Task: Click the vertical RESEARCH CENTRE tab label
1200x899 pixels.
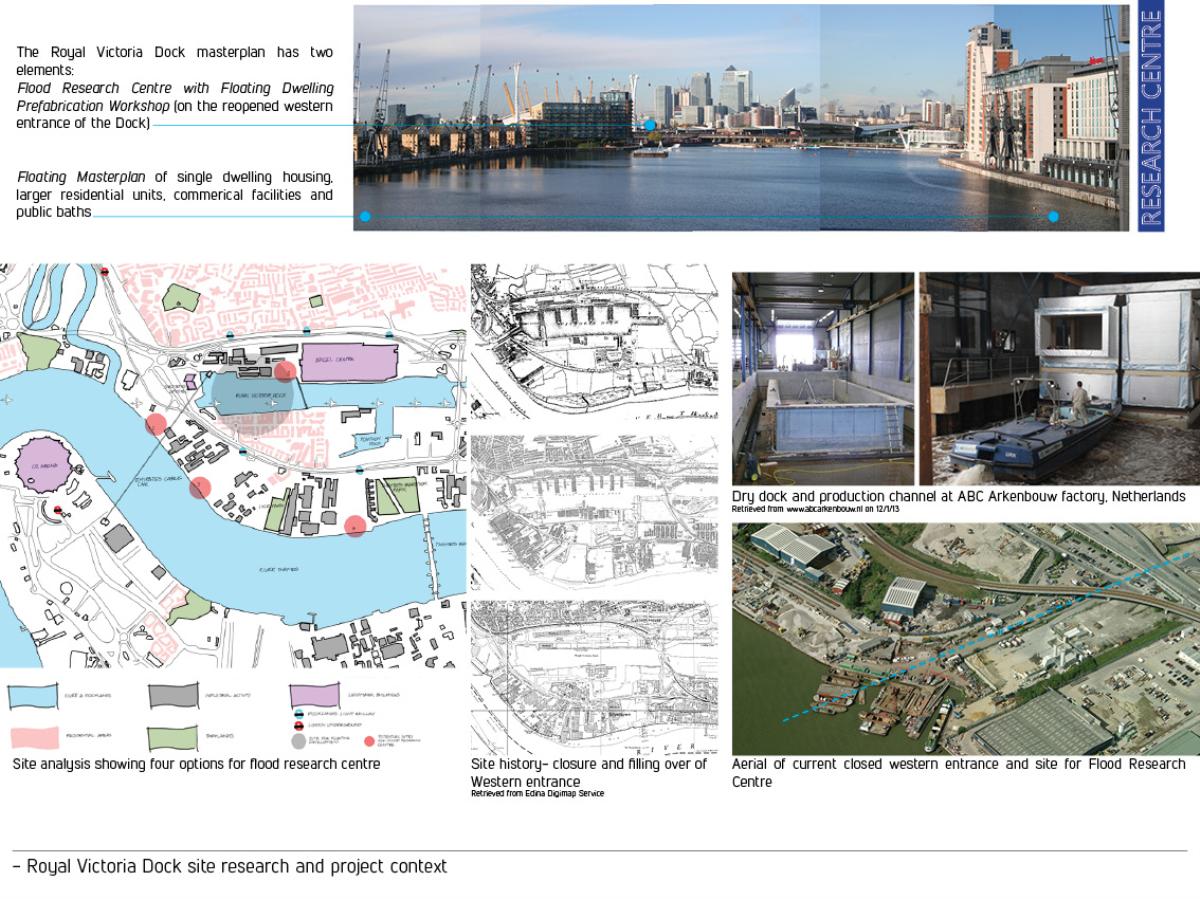Action: pos(1151,118)
